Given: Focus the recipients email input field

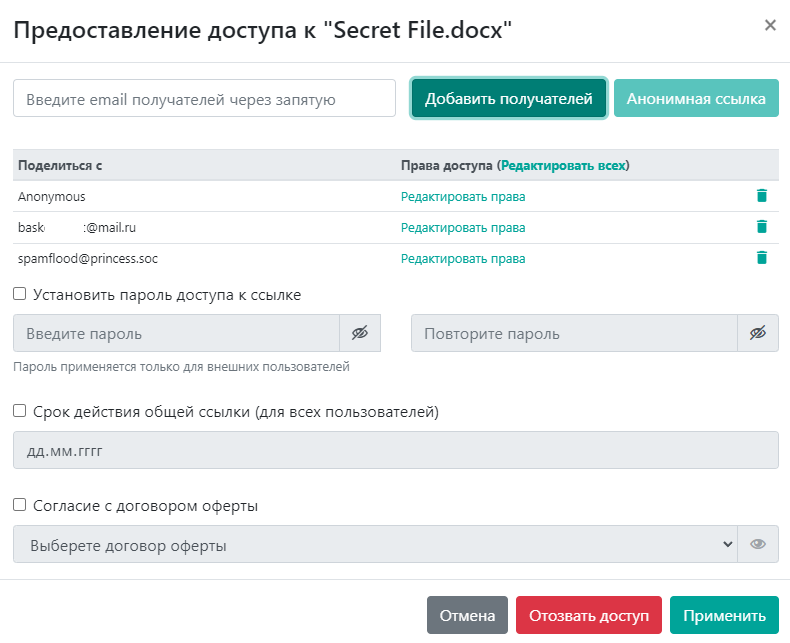Looking at the screenshot, I should point(205,99).
